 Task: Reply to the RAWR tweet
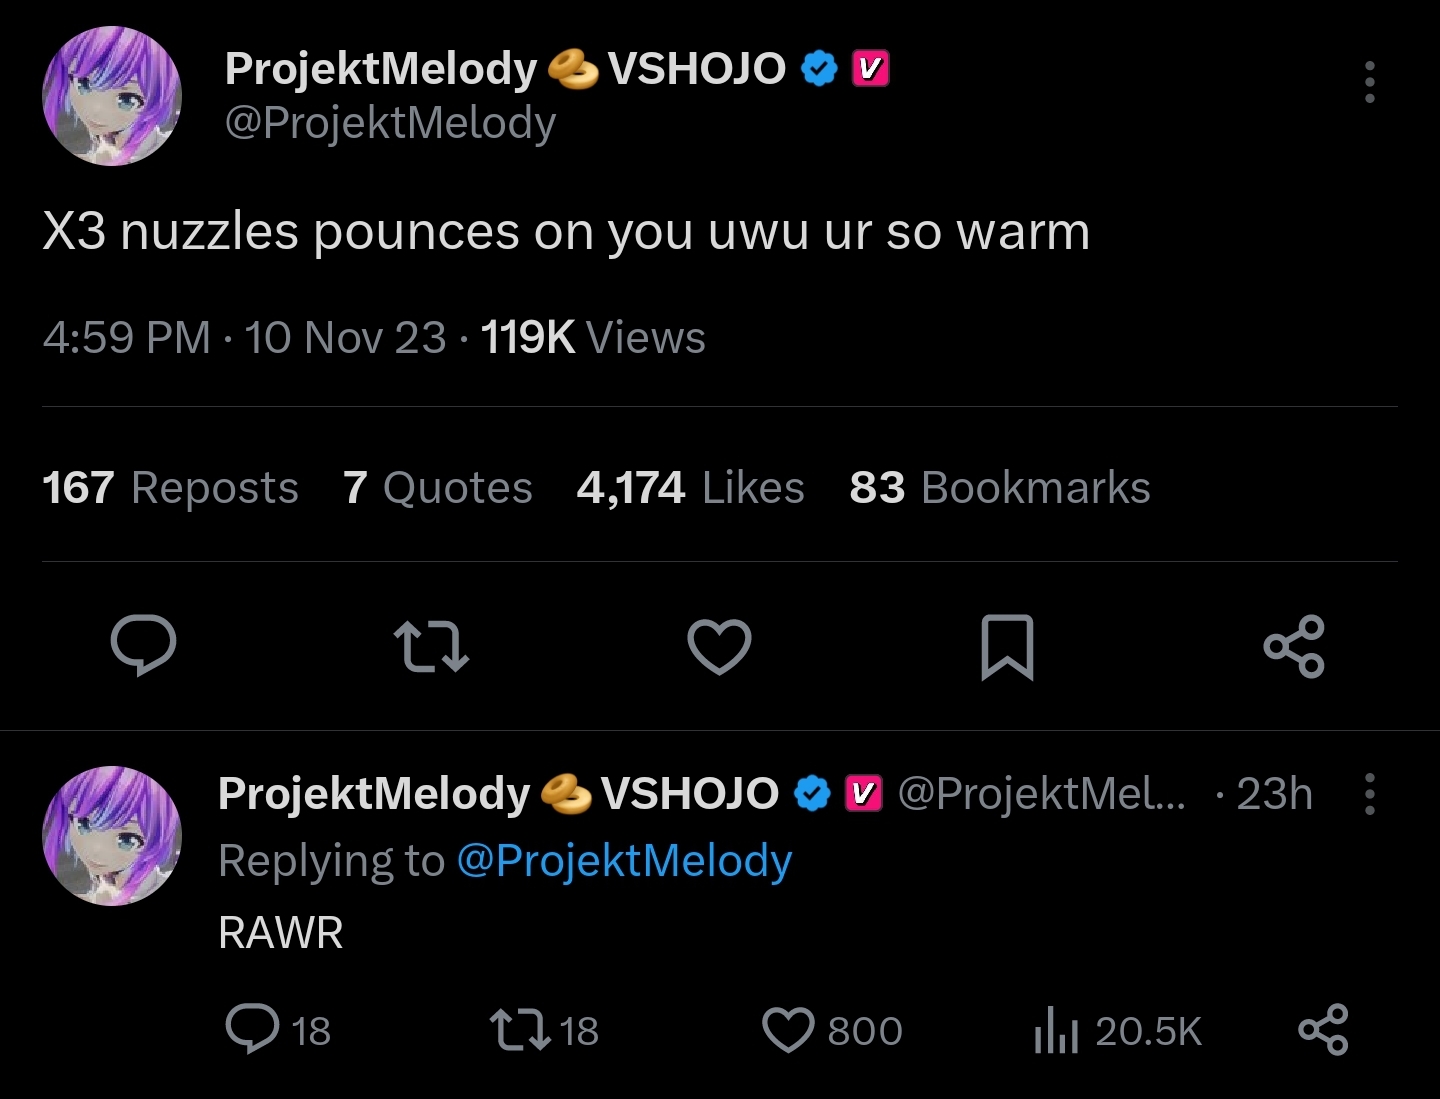coord(252,1029)
